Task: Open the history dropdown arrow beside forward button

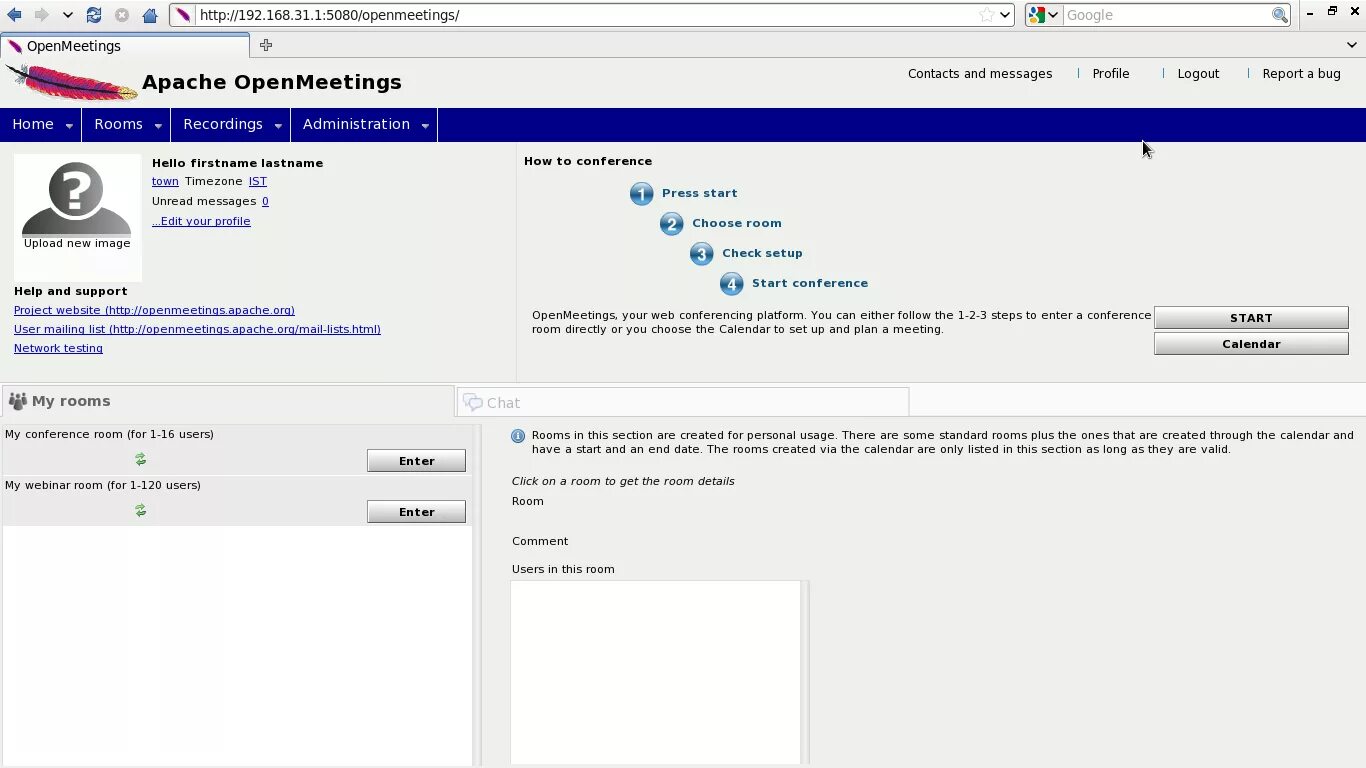Action: point(67,15)
